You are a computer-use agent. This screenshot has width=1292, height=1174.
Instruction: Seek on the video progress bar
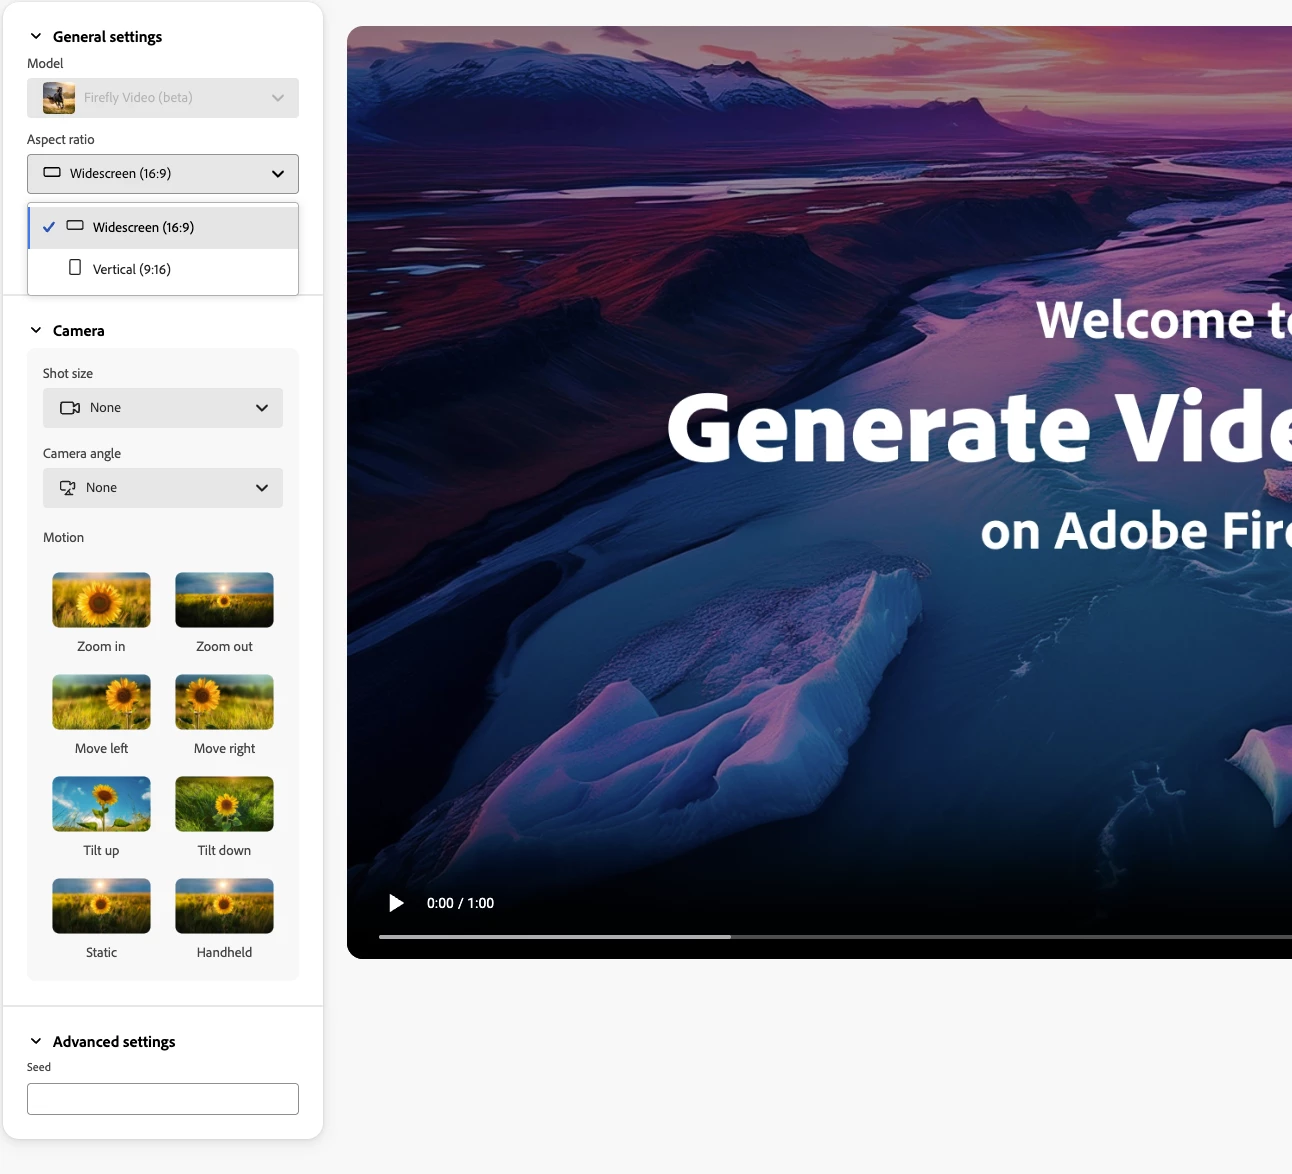click(x=835, y=937)
